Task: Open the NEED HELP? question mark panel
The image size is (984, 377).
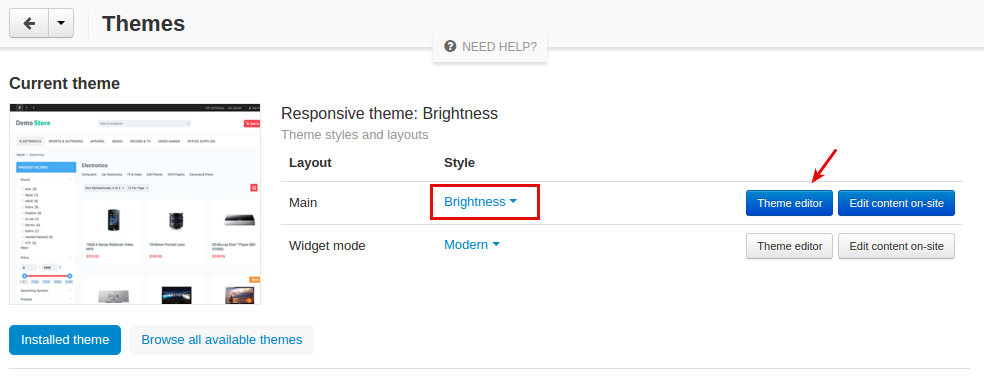Action: click(490, 46)
